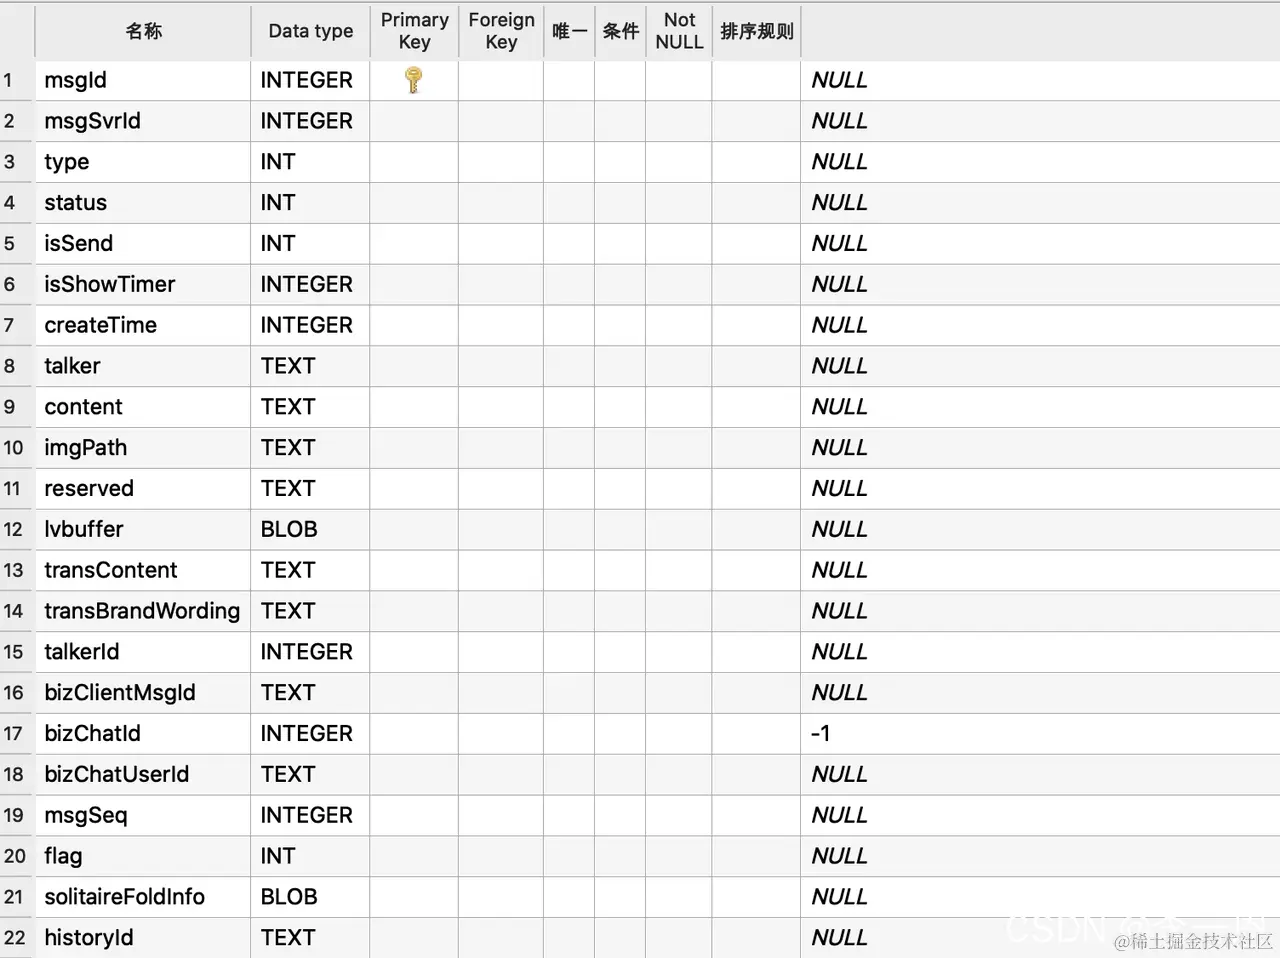
Task: Select row number 12 header
Action: [17, 530]
